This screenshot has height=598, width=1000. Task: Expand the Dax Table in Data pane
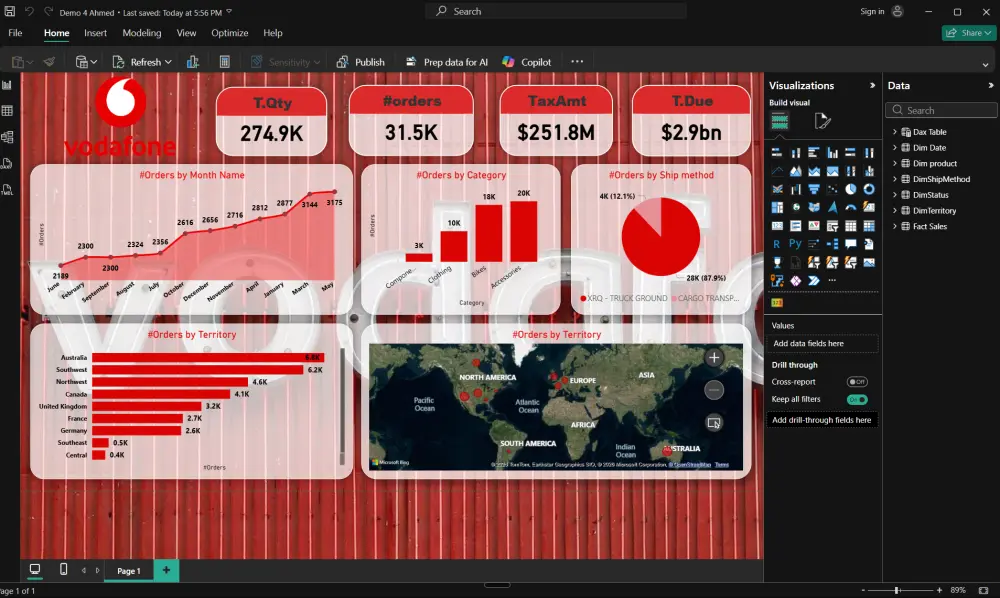[895, 132]
